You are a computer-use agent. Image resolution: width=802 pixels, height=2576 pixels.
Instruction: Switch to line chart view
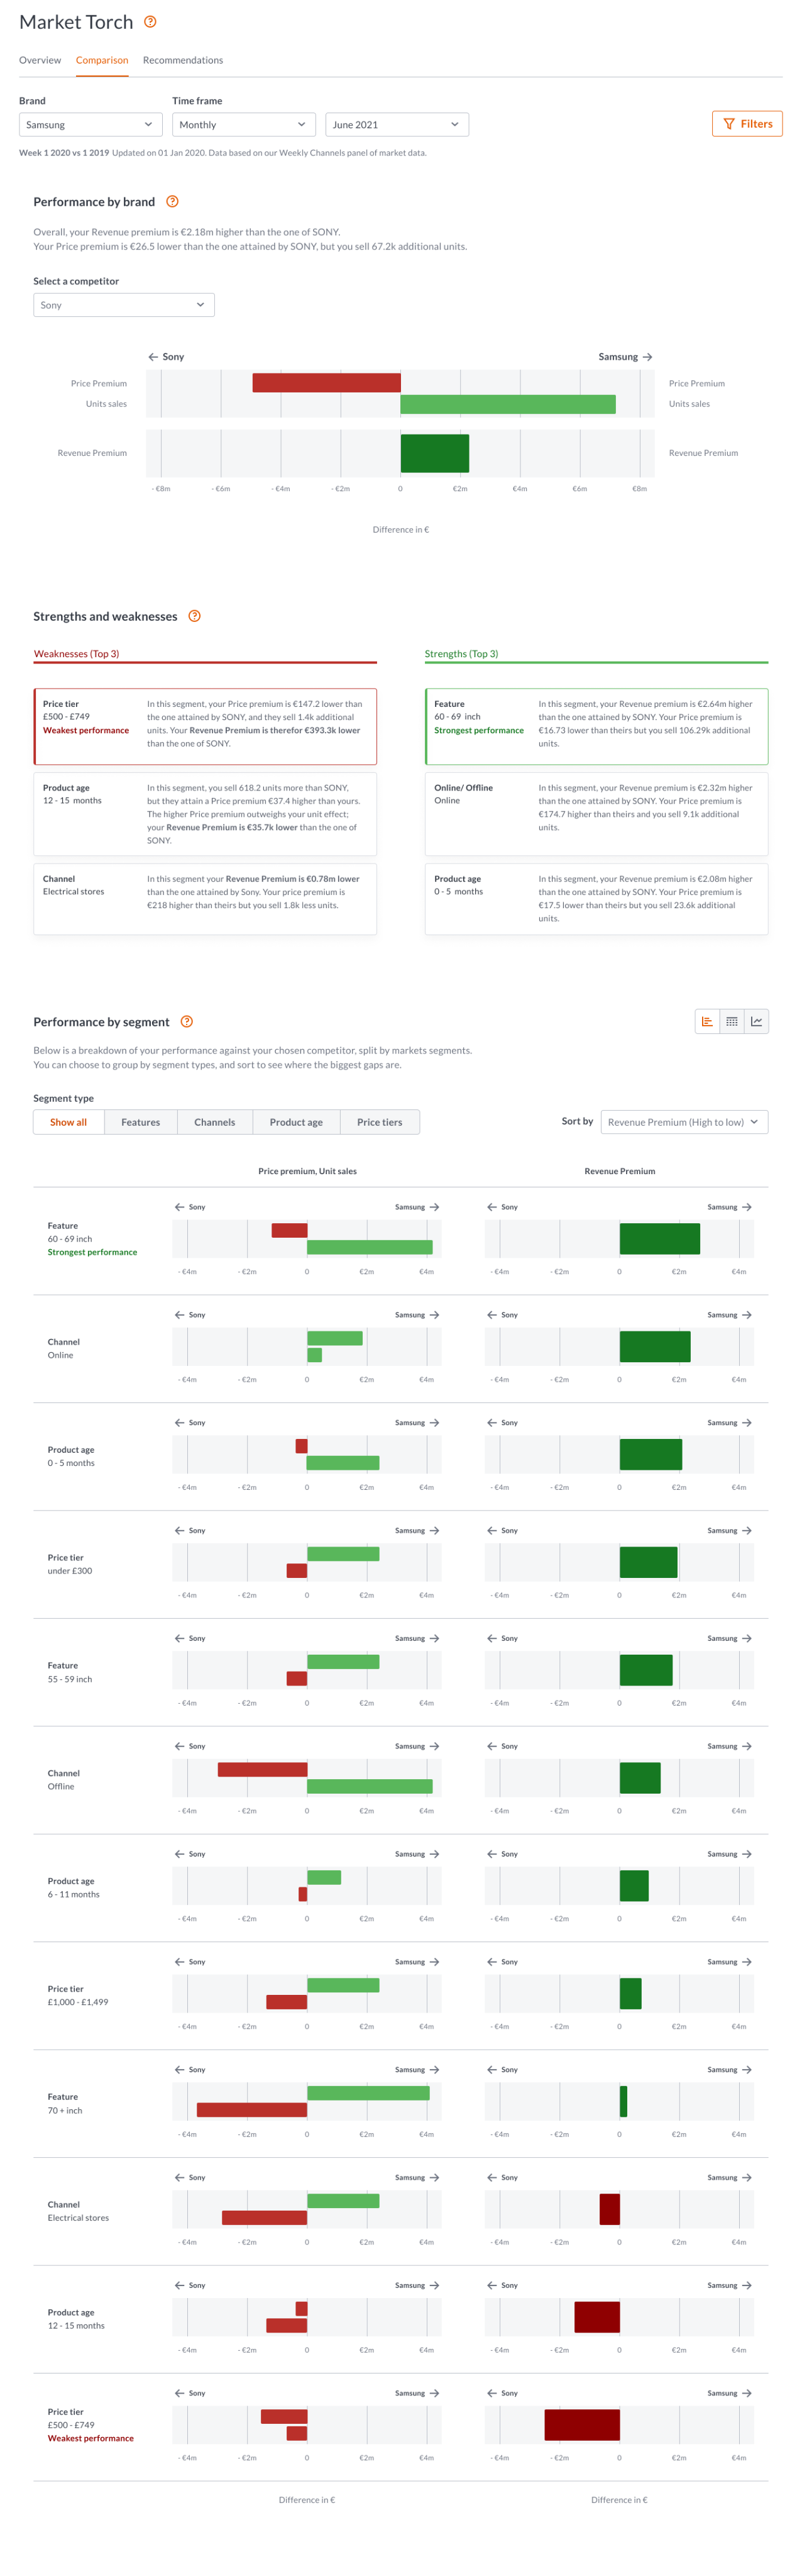[x=757, y=1021]
